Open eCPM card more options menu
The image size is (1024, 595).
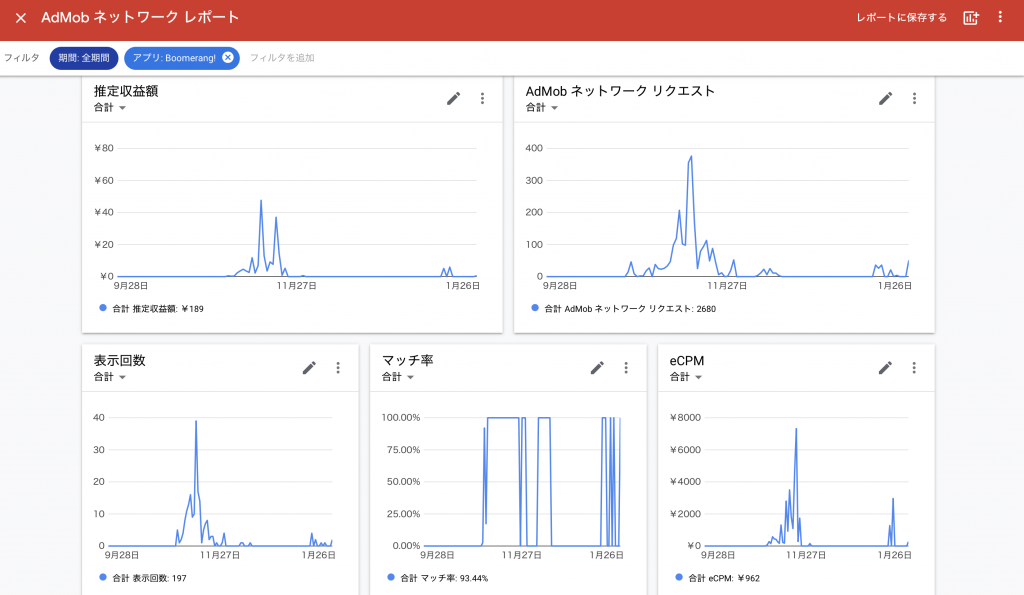coord(914,368)
